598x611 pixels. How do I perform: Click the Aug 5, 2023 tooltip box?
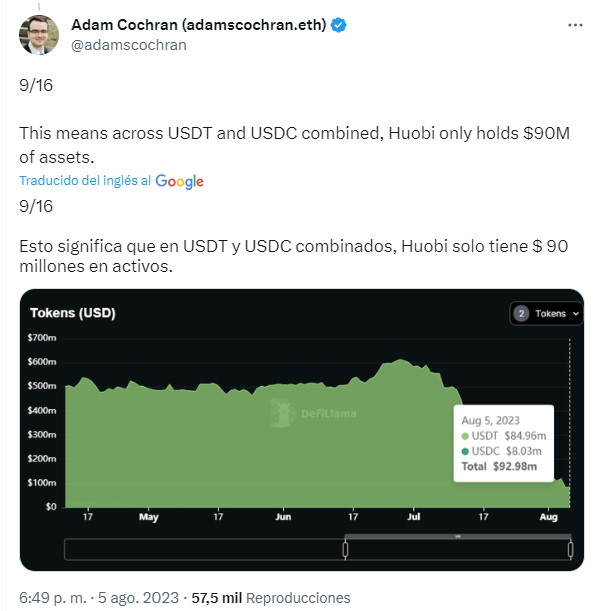click(504, 443)
